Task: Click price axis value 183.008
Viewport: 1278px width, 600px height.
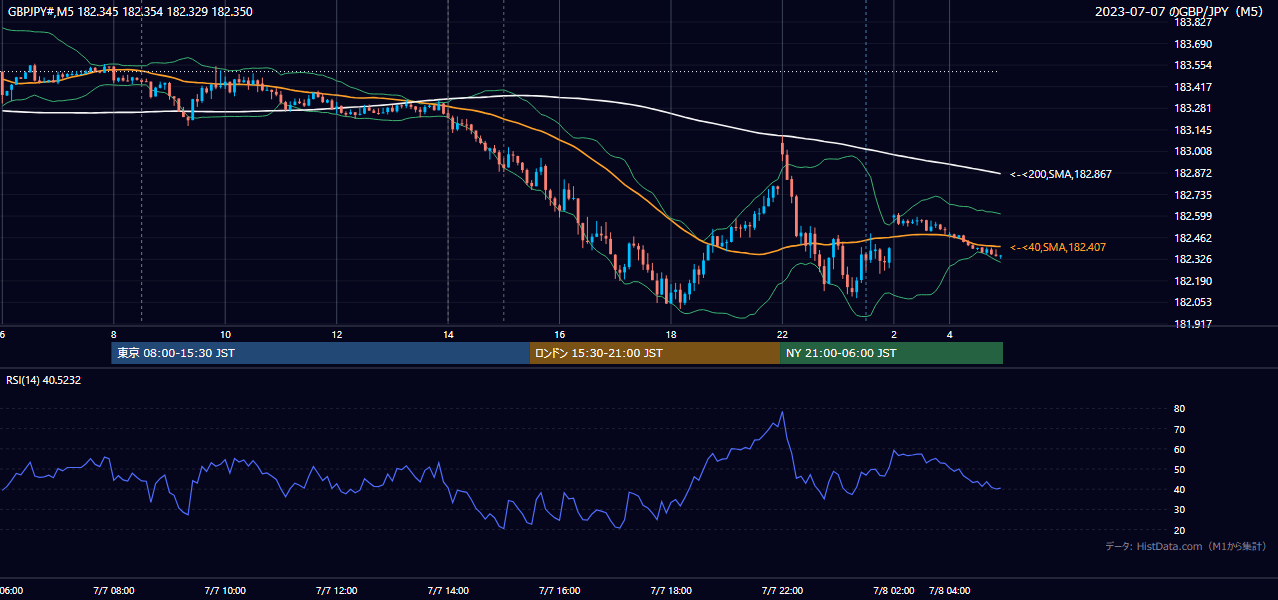Action: (1192, 151)
